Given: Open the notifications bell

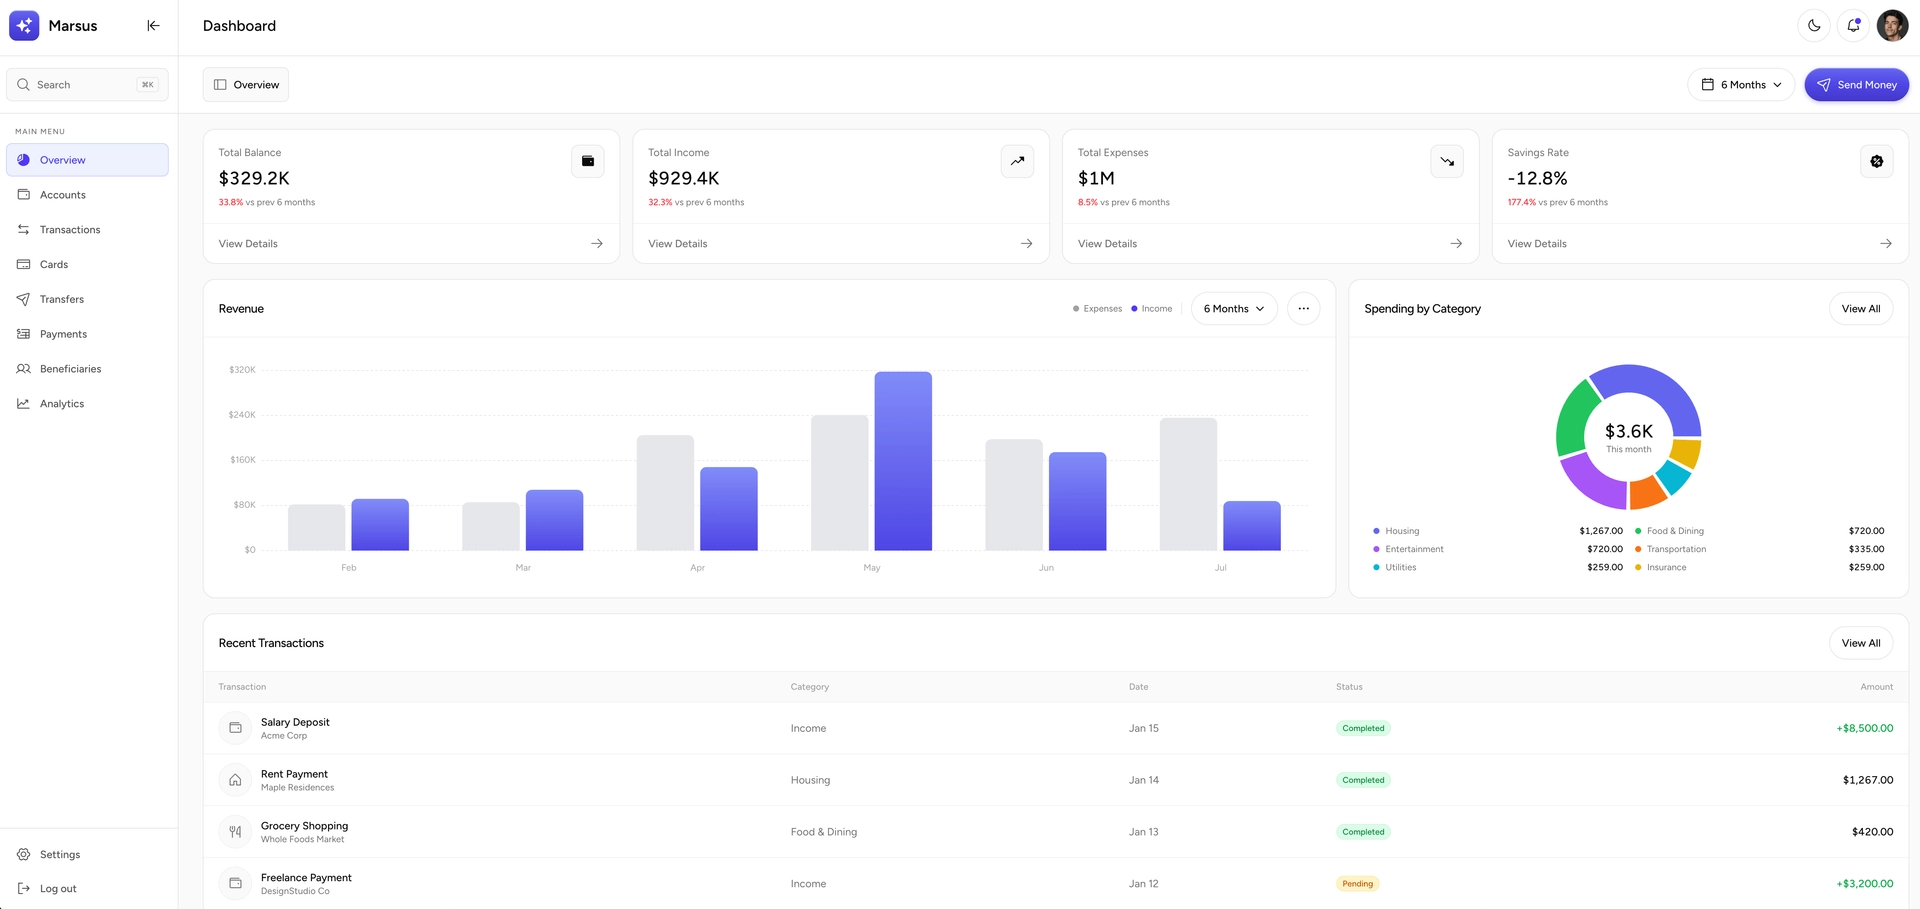Looking at the screenshot, I should (x=1853, y=26).
